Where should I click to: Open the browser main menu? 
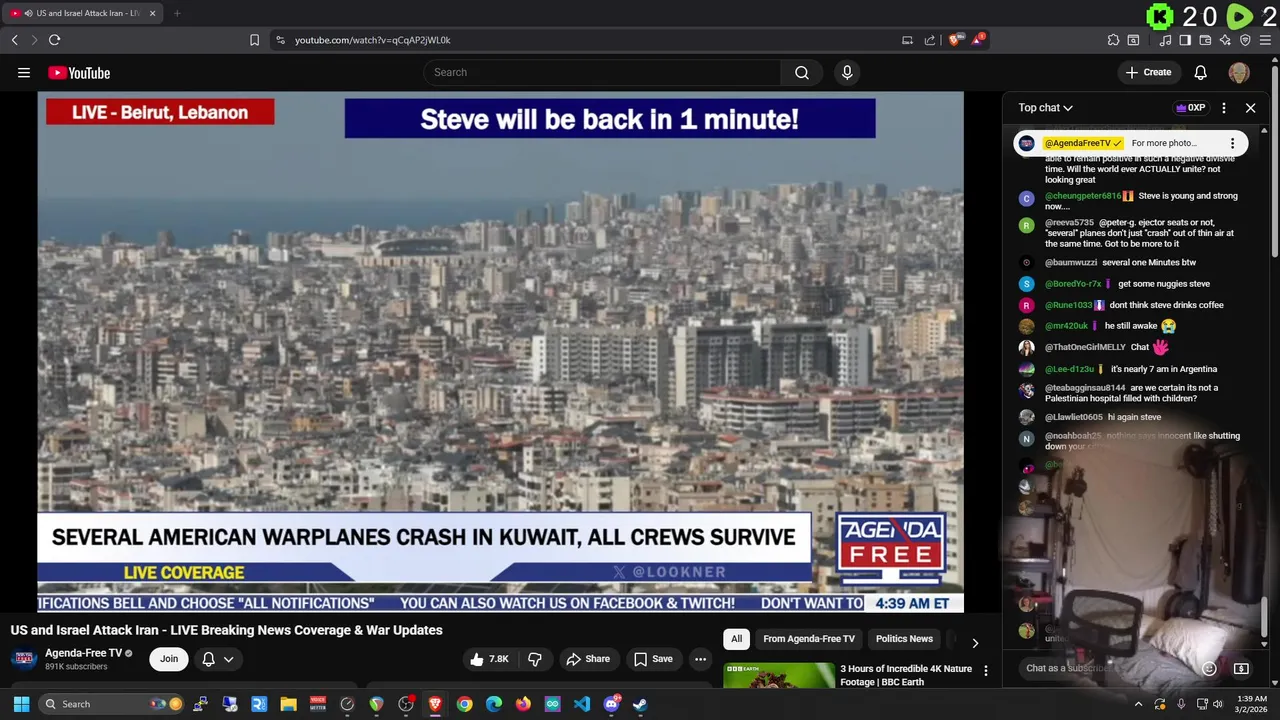1265,40
